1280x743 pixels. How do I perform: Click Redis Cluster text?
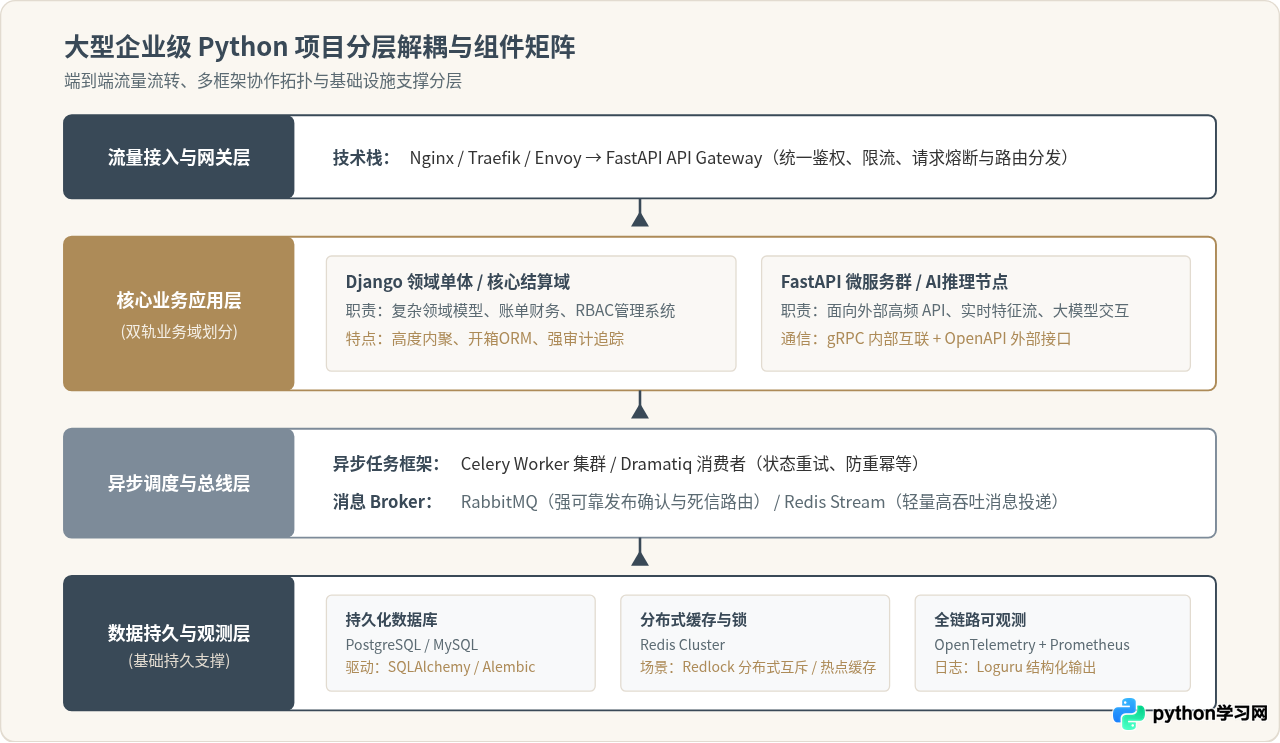coord(683,645)
